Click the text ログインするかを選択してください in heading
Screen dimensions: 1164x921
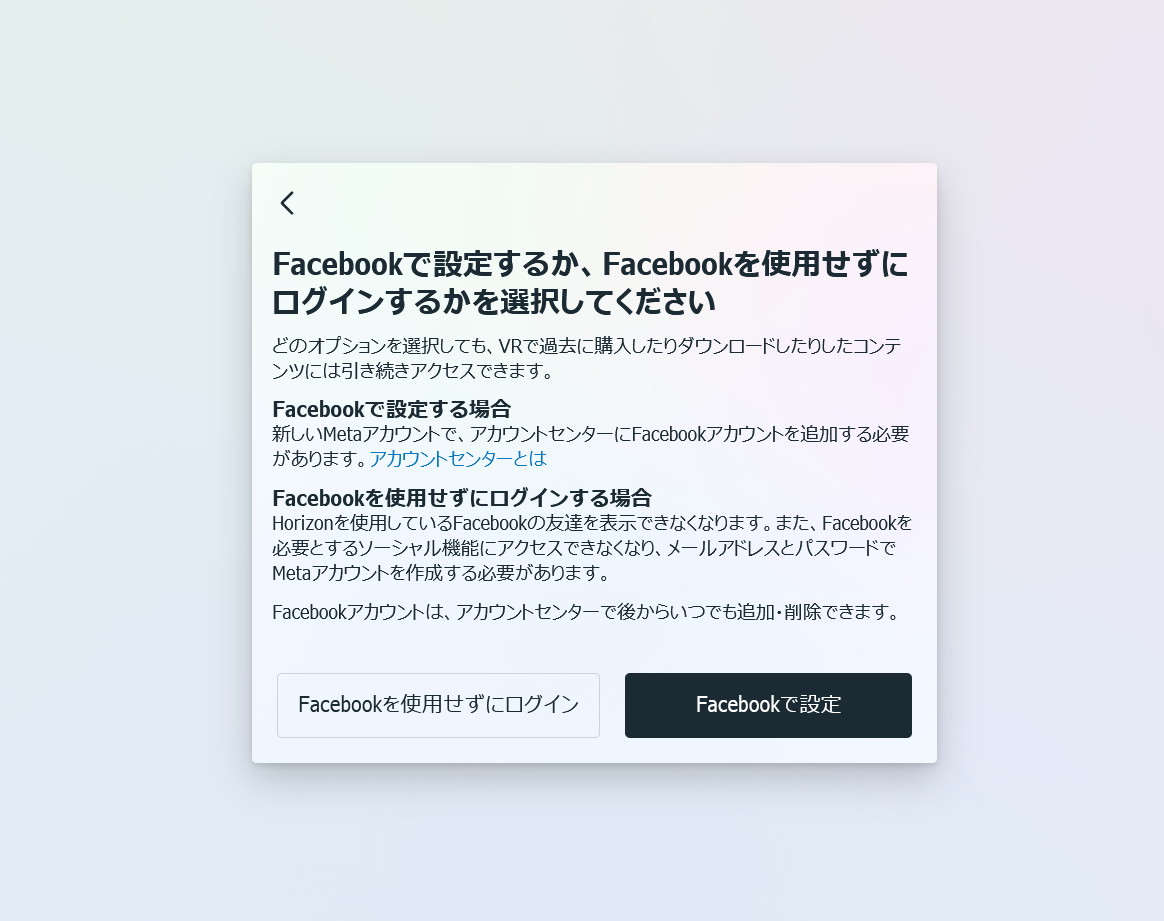494,302
